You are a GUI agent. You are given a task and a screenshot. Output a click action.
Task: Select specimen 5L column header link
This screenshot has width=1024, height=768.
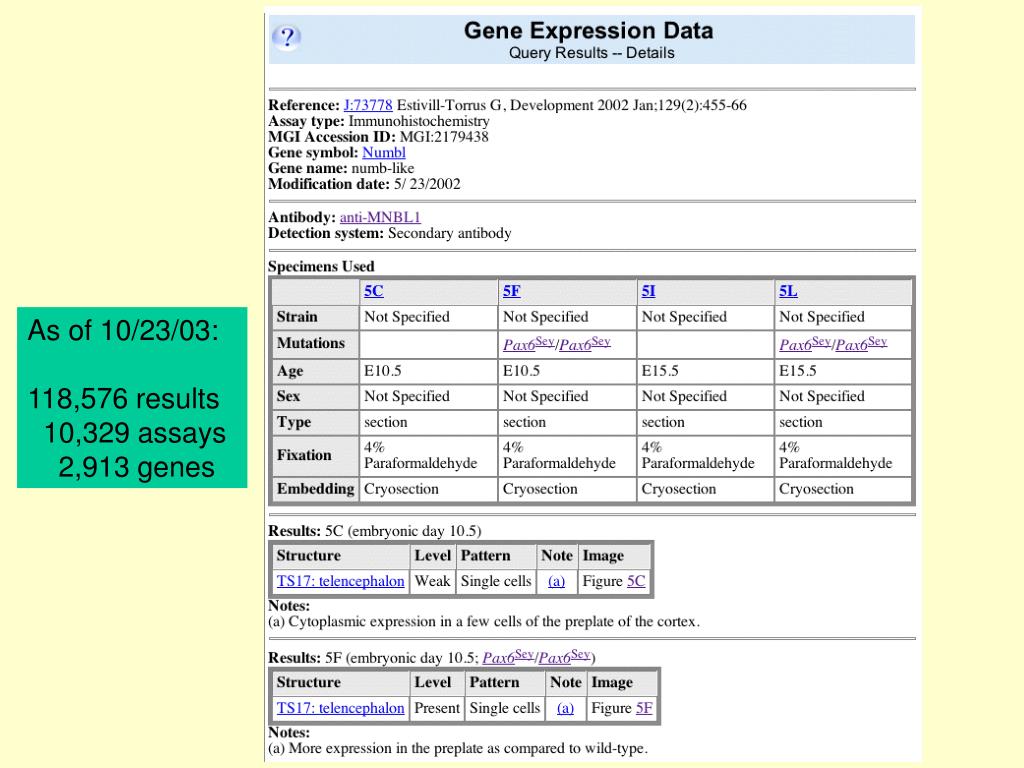788,291
